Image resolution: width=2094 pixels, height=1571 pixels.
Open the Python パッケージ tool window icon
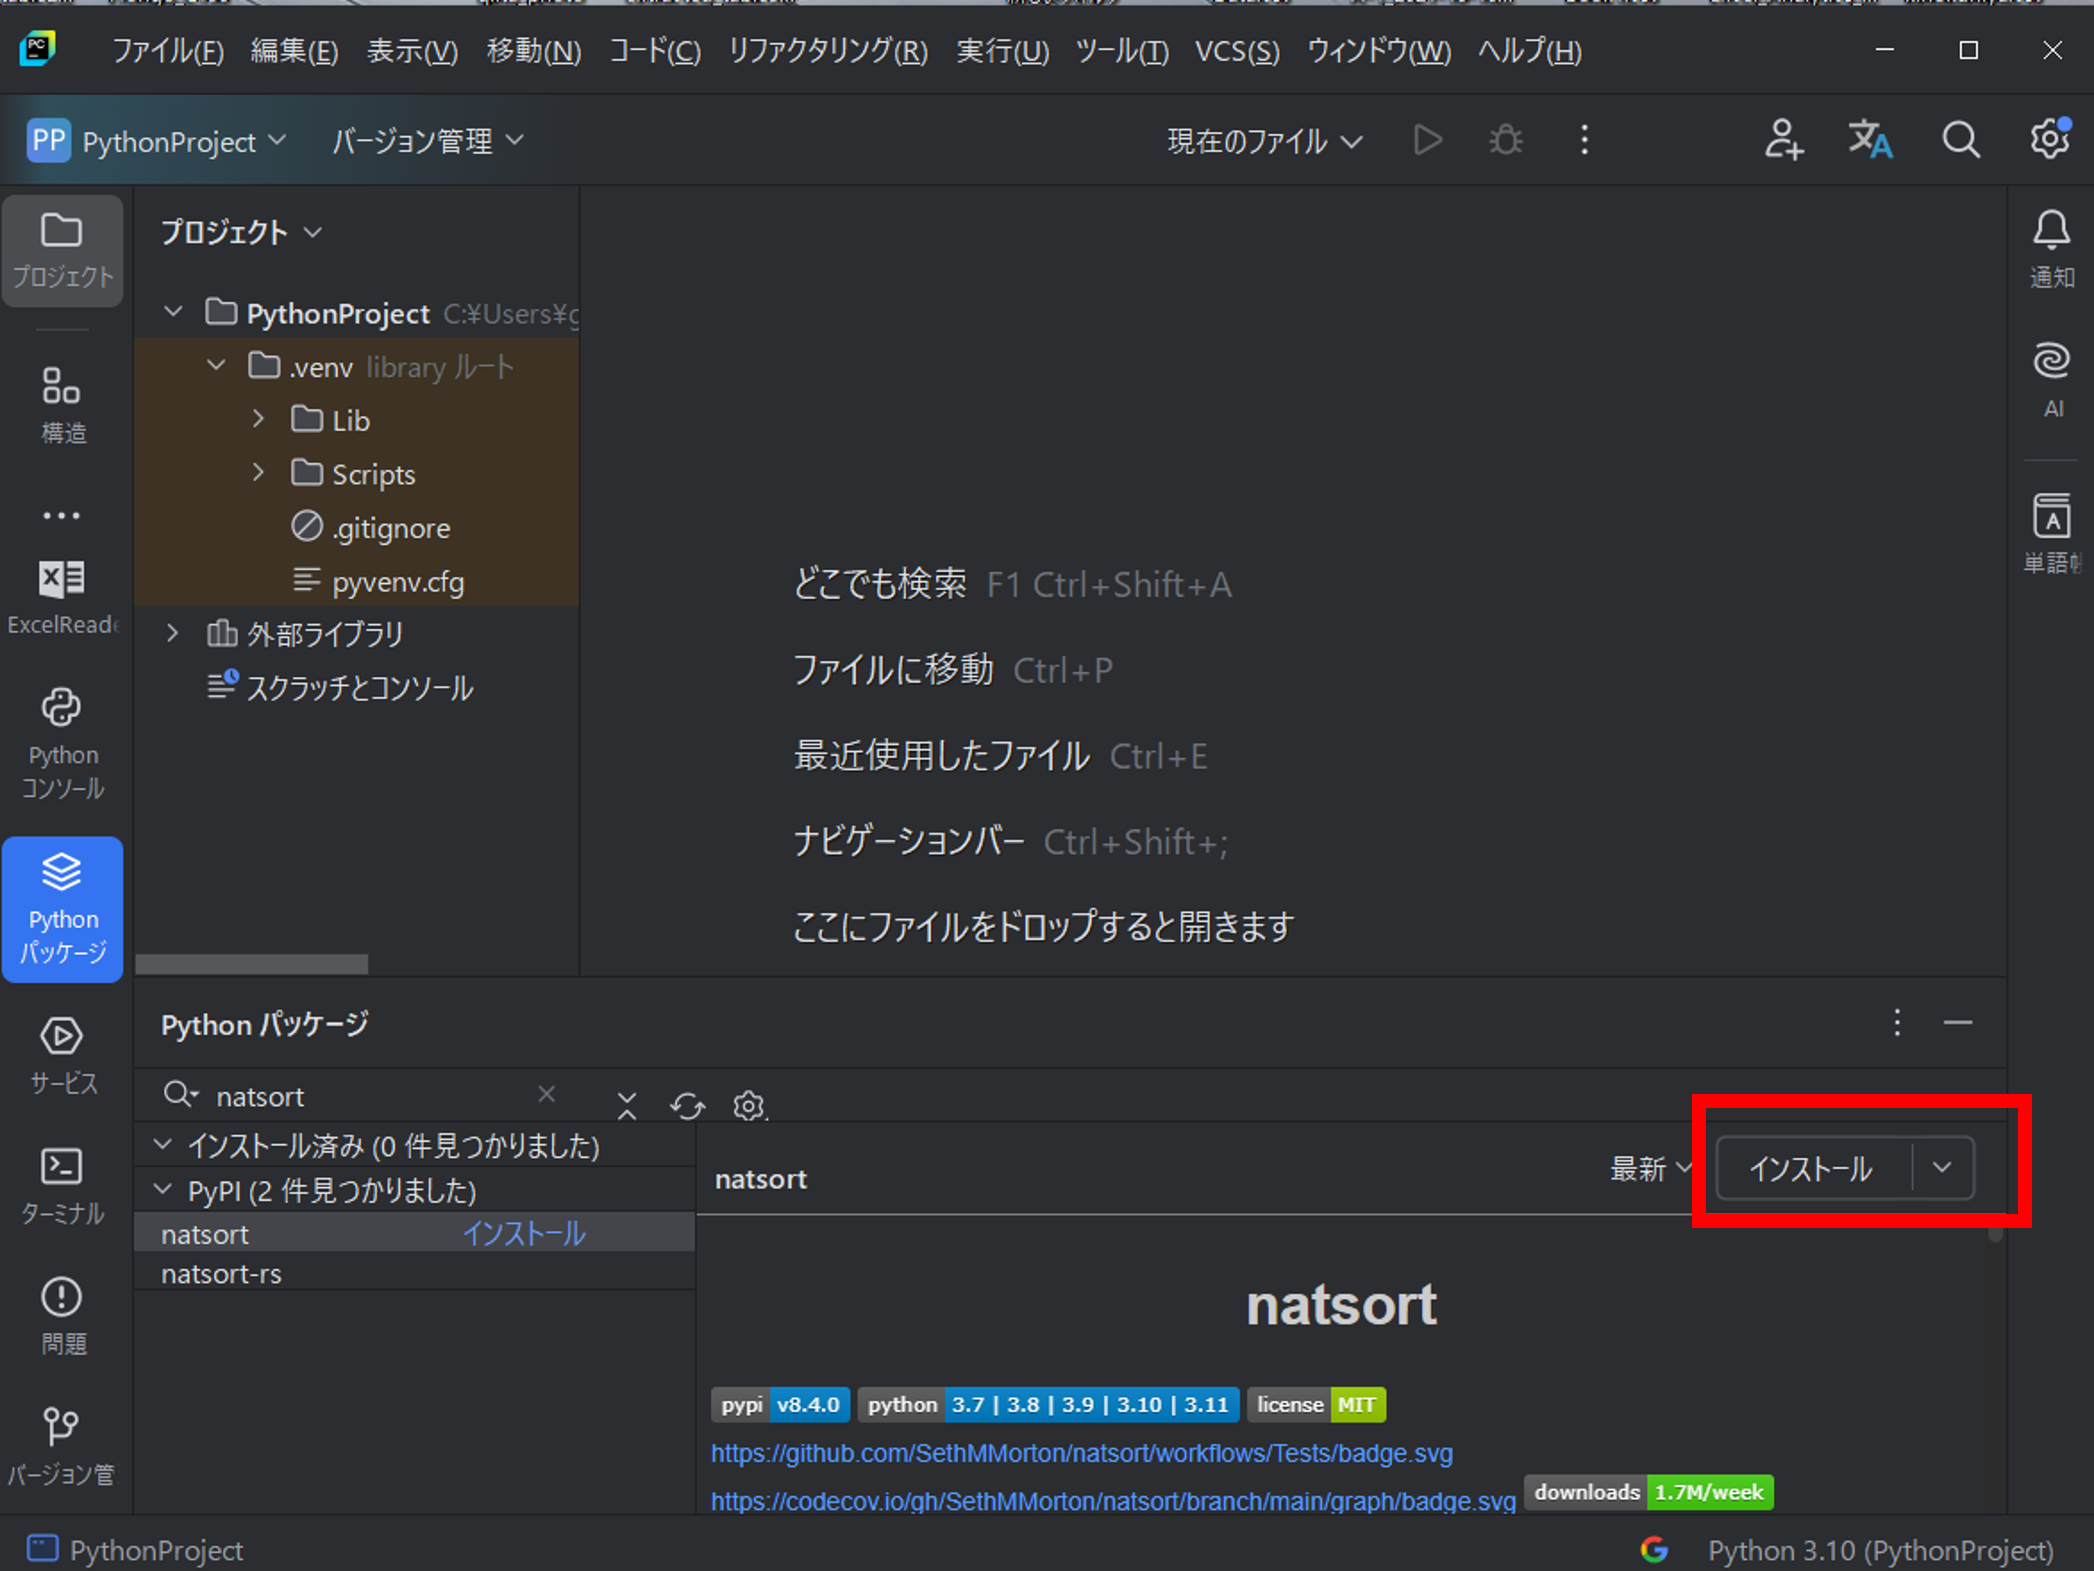click(x=62, y=908)
